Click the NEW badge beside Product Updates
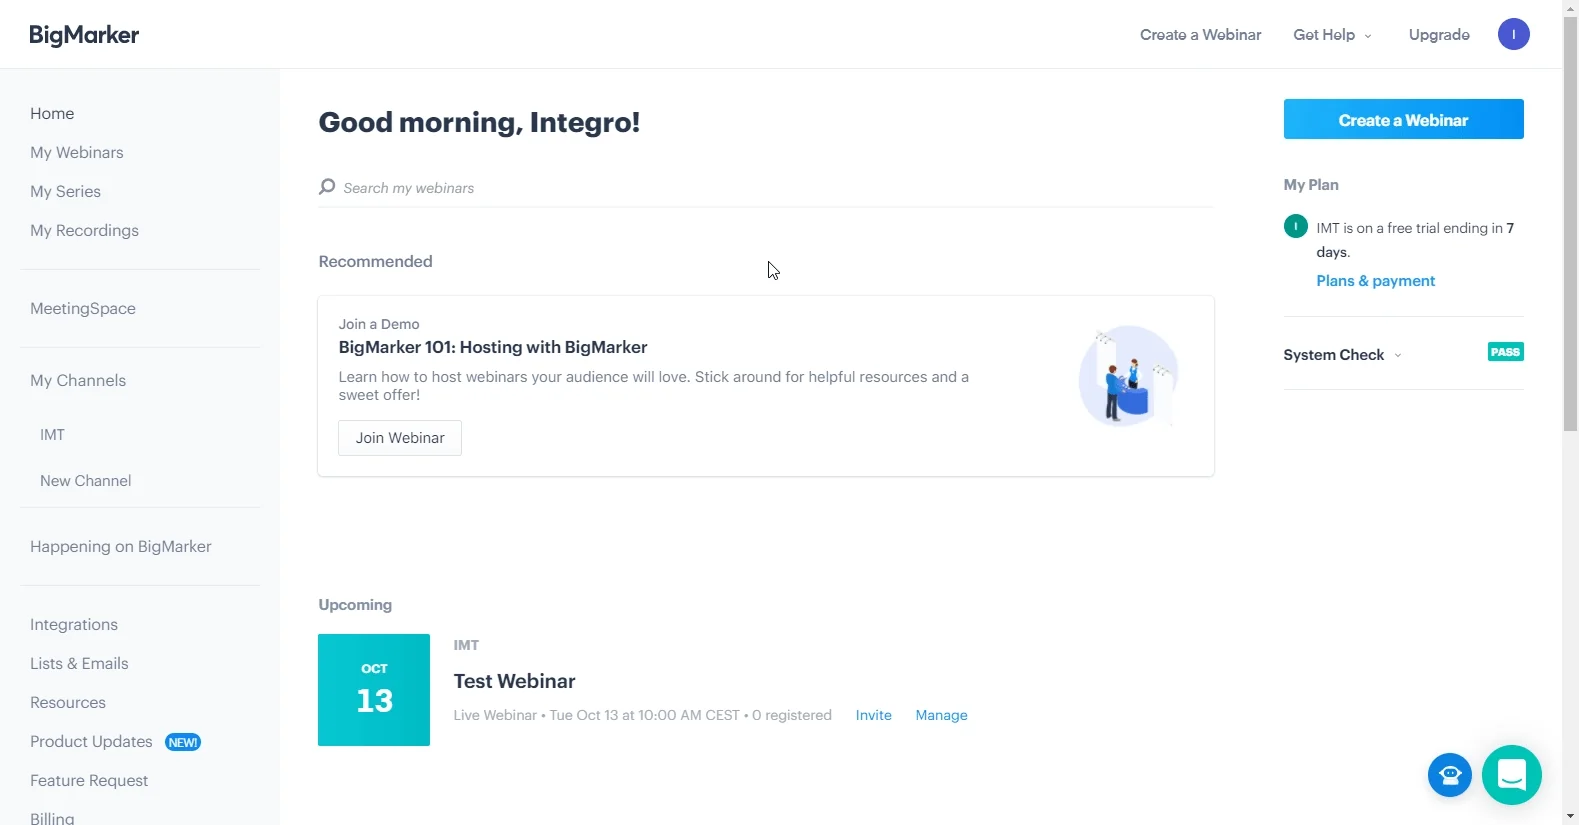 point(183,742)
